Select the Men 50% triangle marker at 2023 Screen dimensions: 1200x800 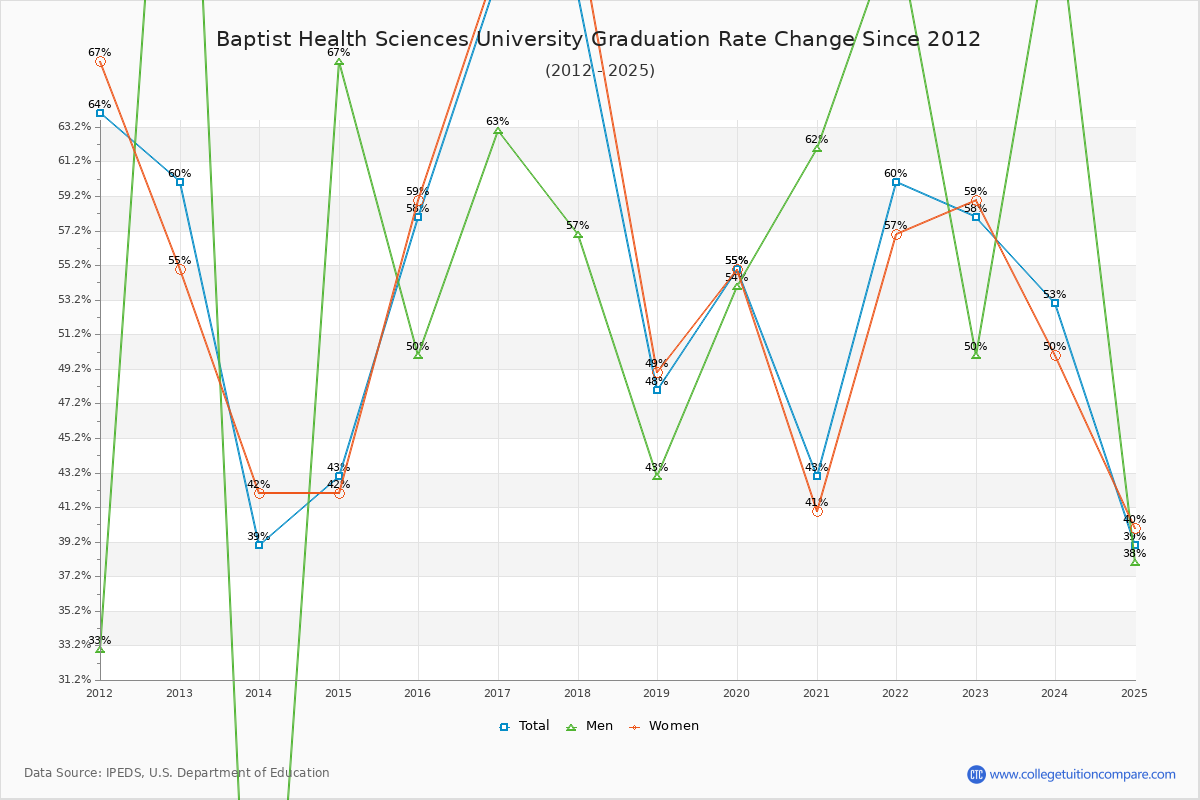pyautogui.click(x=976, y=355)
